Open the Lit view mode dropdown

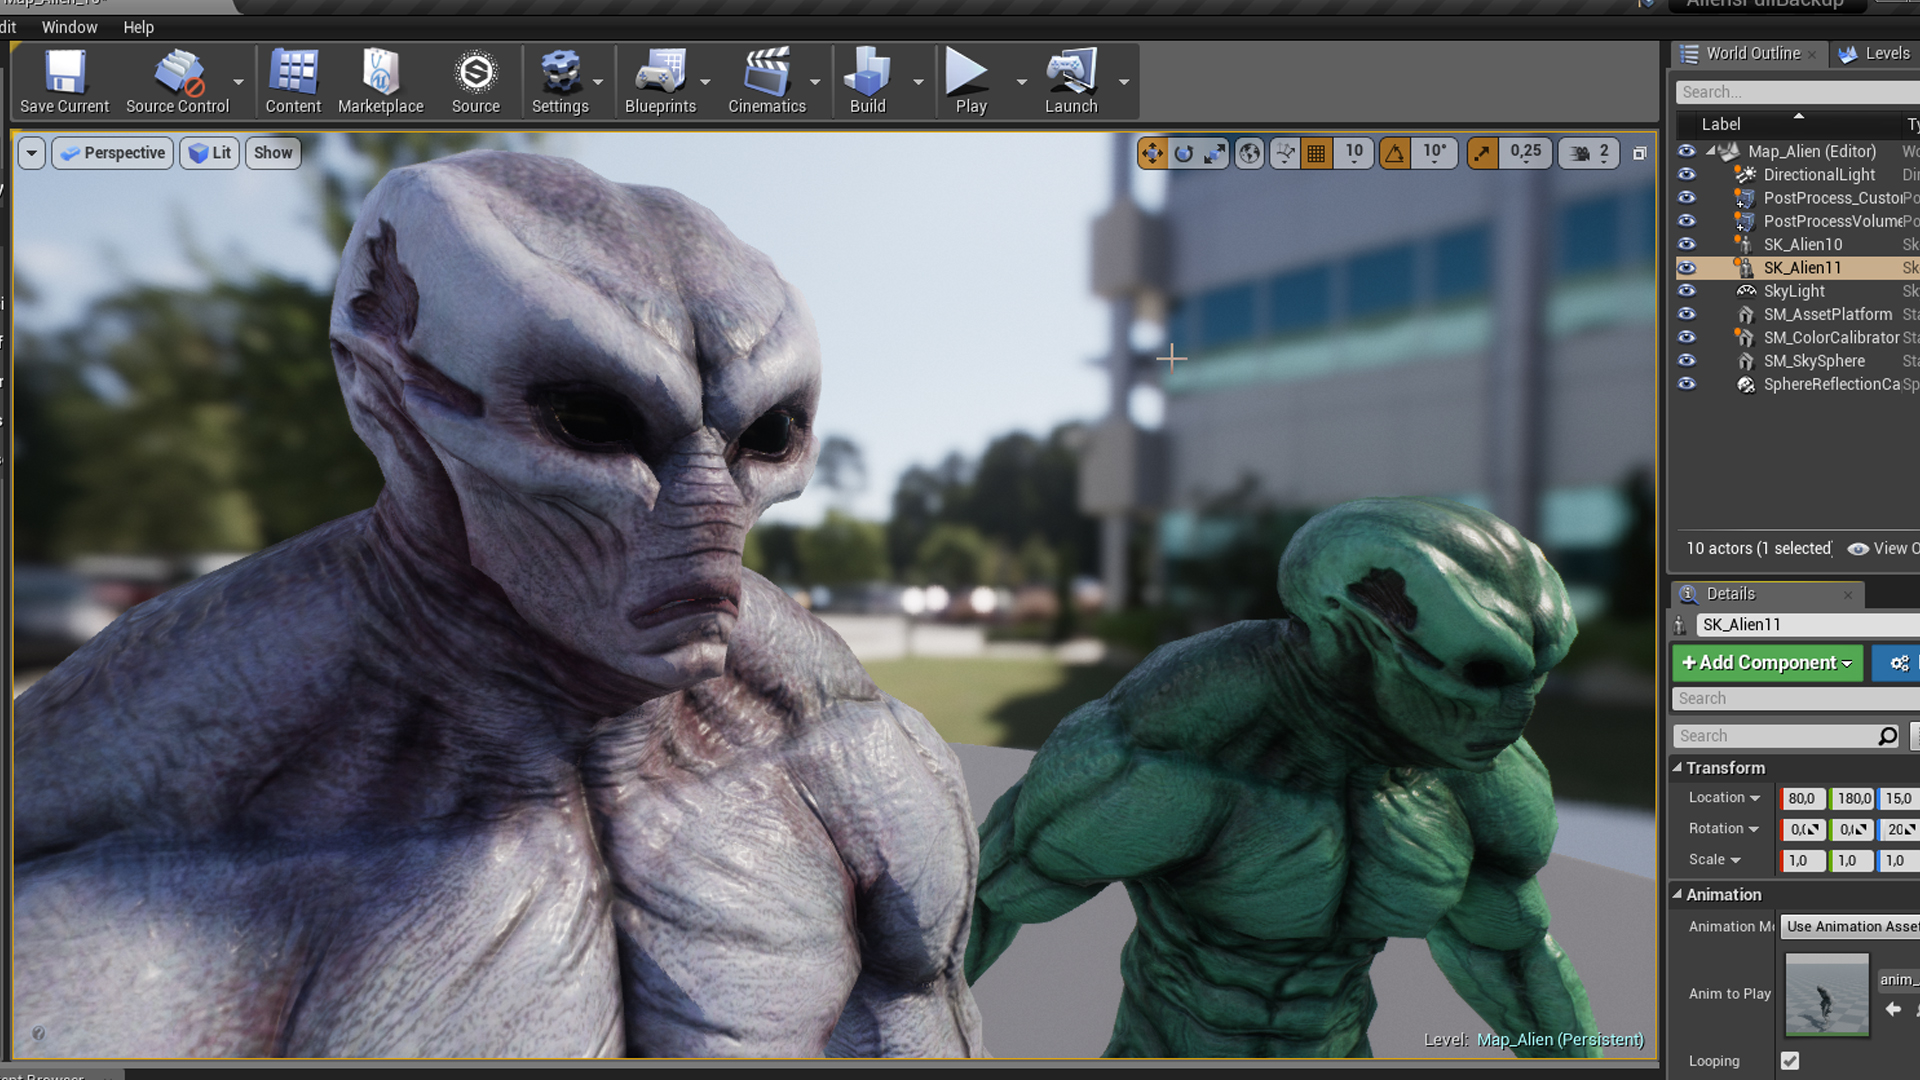[x=209, y=153]
